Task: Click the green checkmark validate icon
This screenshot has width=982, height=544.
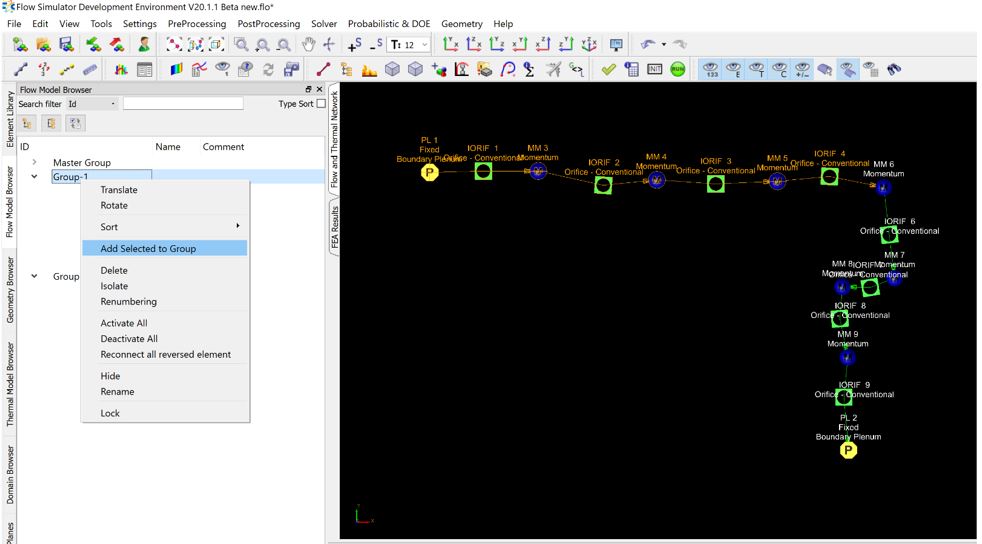Action: click(x=608, y=69)
